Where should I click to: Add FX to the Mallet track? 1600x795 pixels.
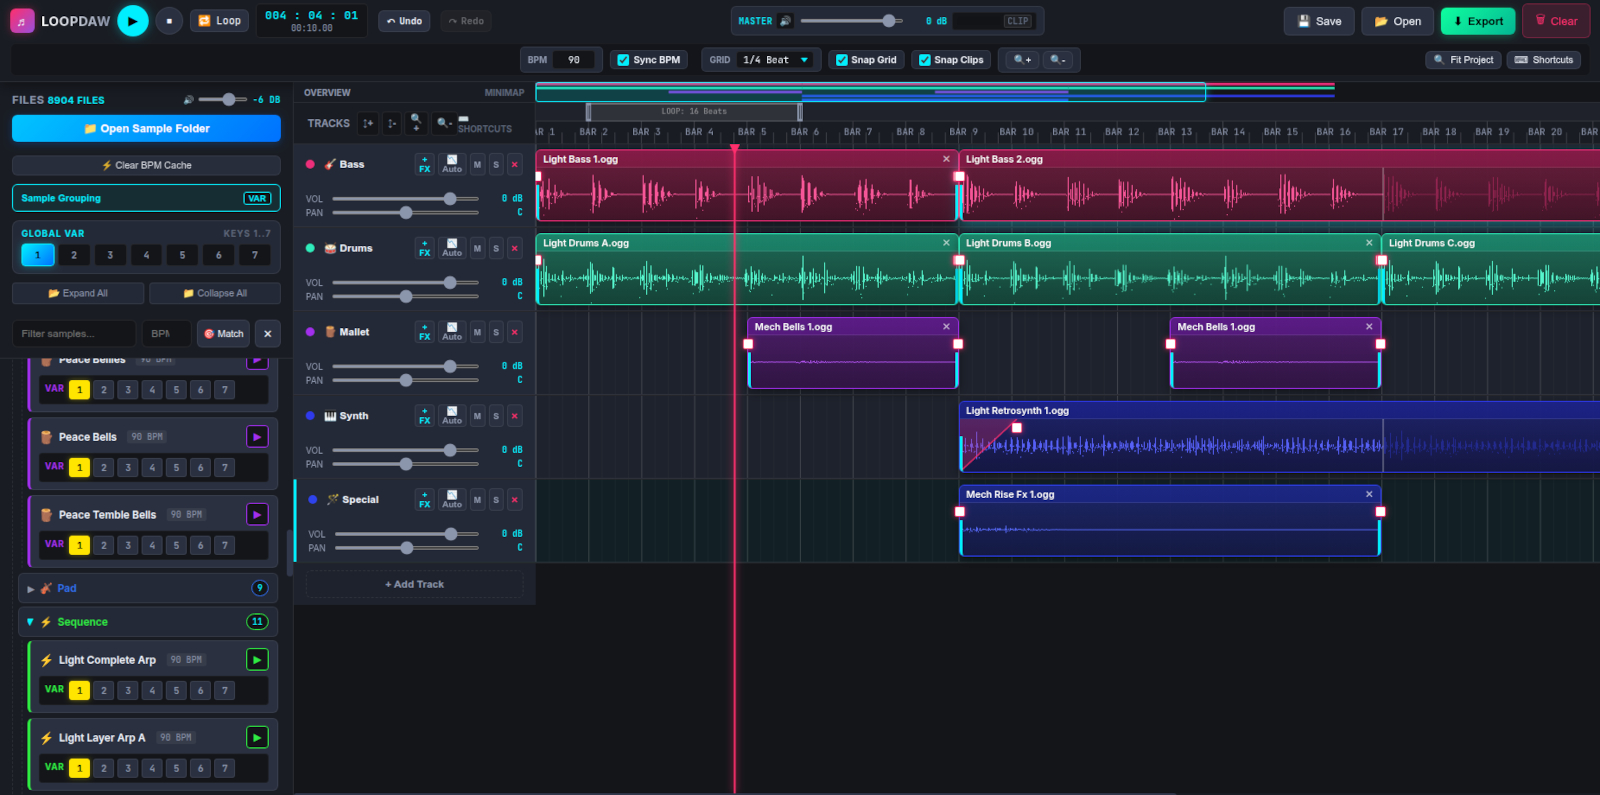(424, 333)
